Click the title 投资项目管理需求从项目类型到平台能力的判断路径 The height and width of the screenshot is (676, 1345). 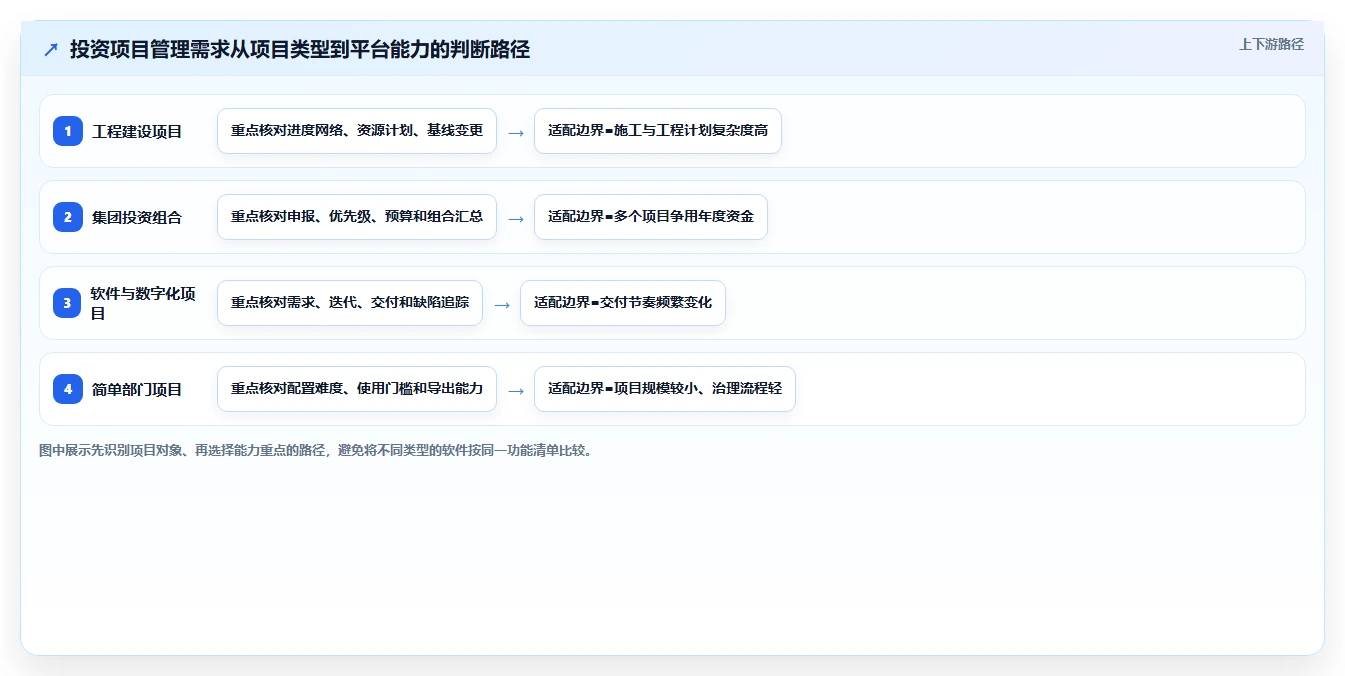pyautogui.click(x=300, y=49)
